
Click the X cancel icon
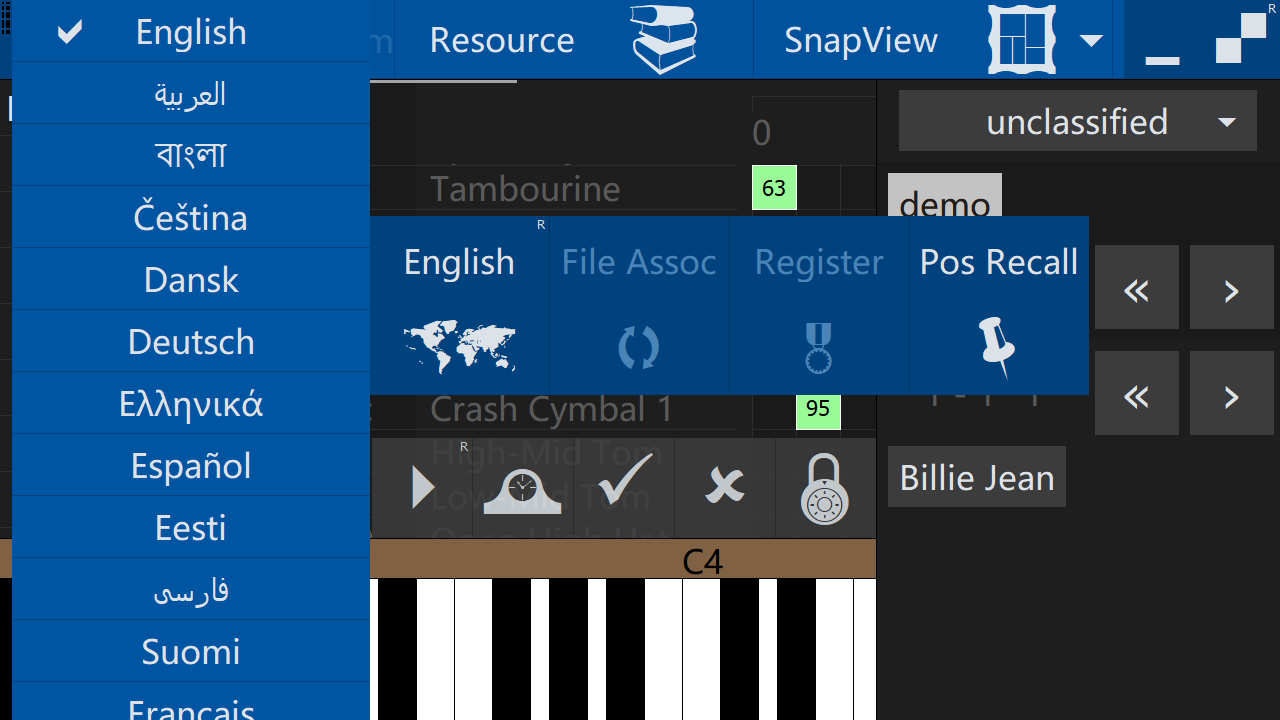point(725,487)
